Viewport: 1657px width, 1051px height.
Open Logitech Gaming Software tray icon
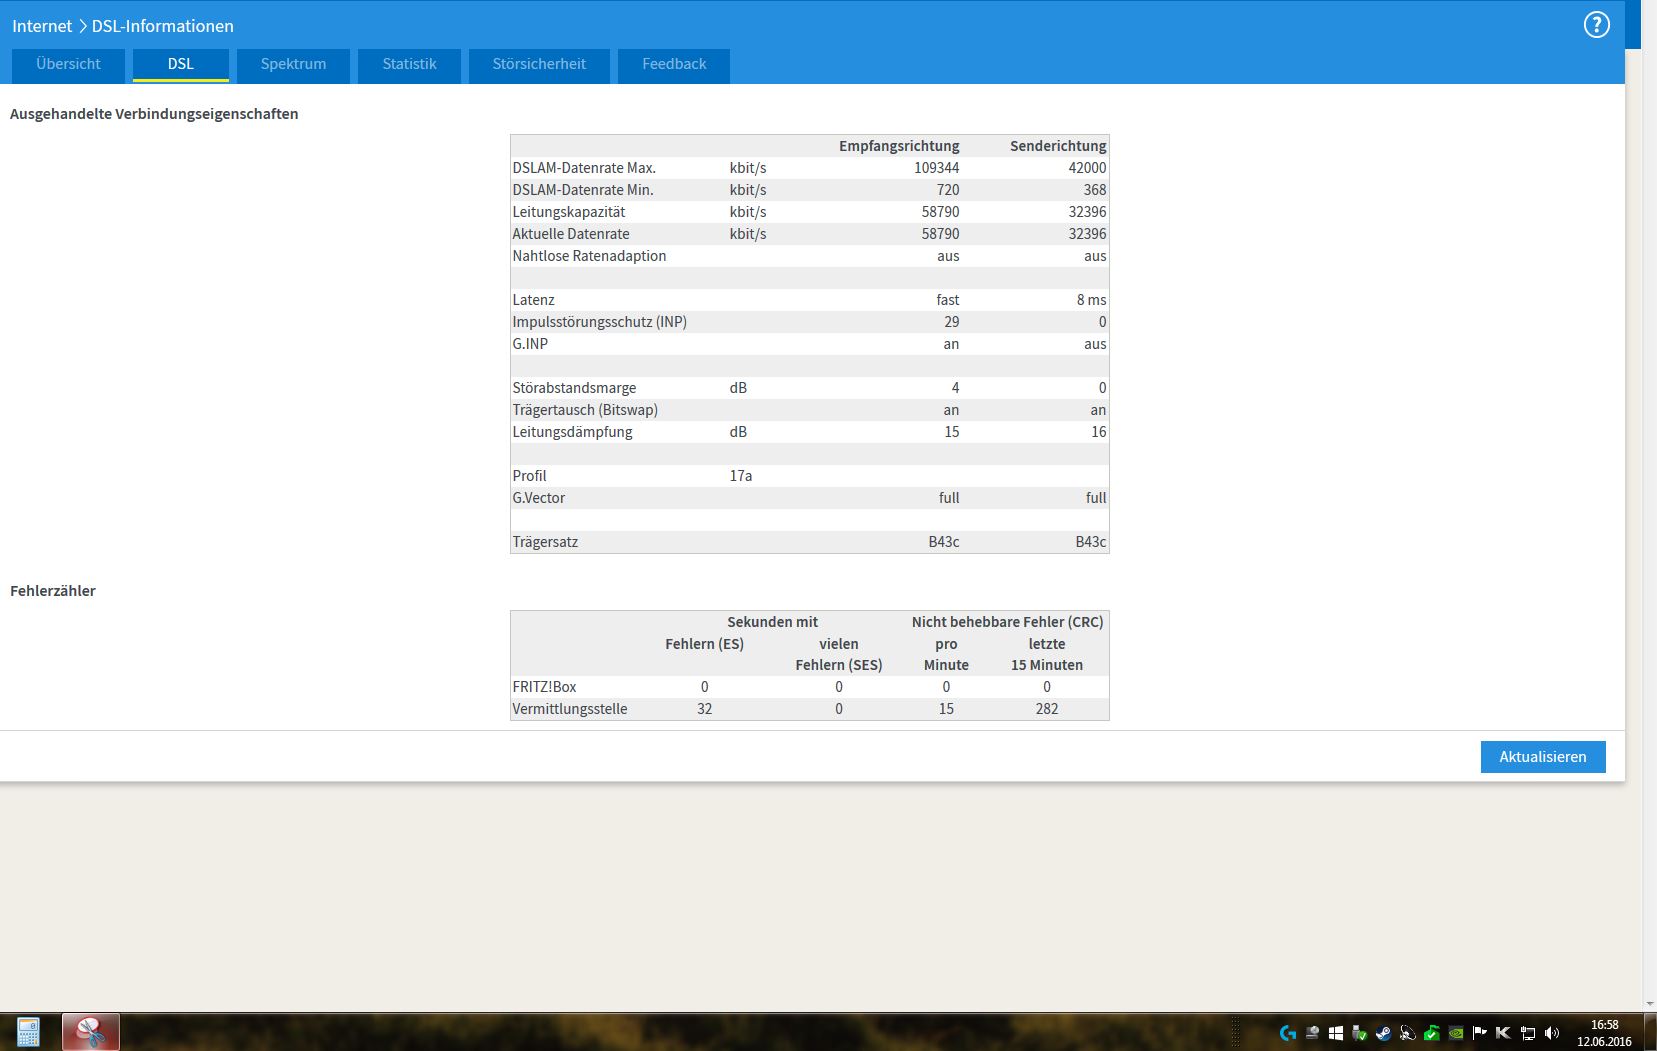coord(1288,1033)
